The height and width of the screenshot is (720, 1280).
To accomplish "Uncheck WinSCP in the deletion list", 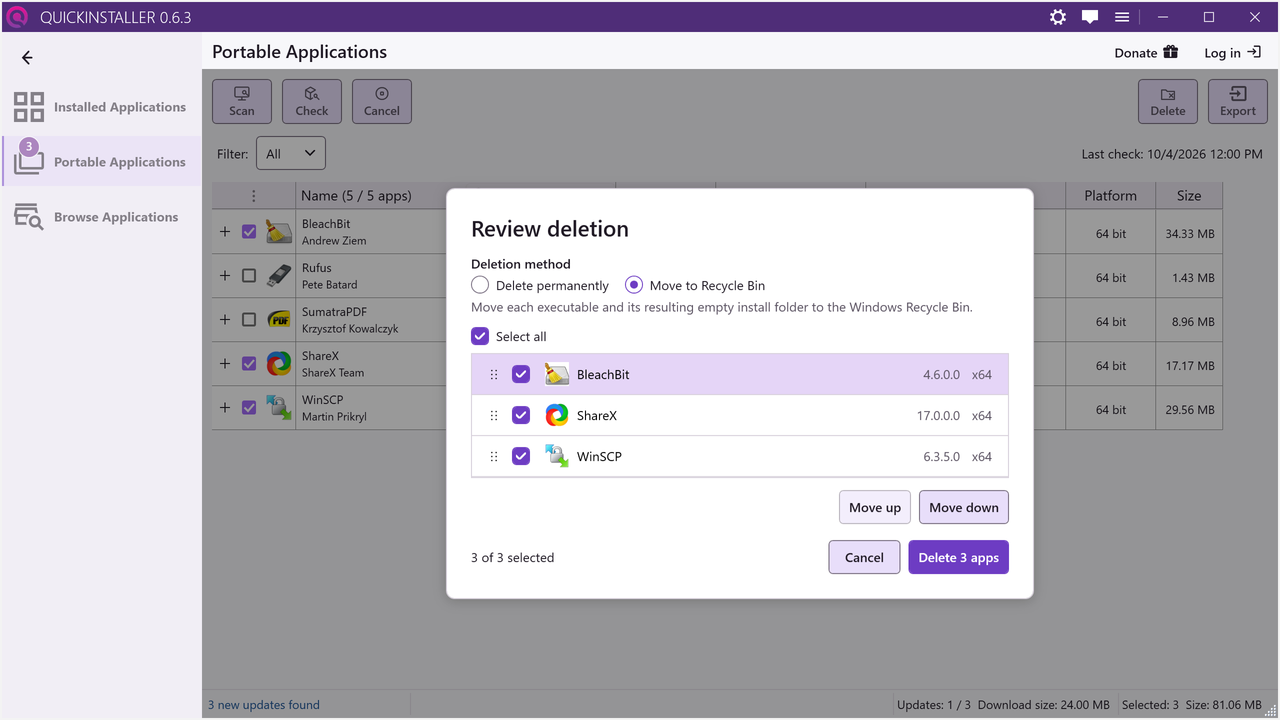I will click(521, 456).
